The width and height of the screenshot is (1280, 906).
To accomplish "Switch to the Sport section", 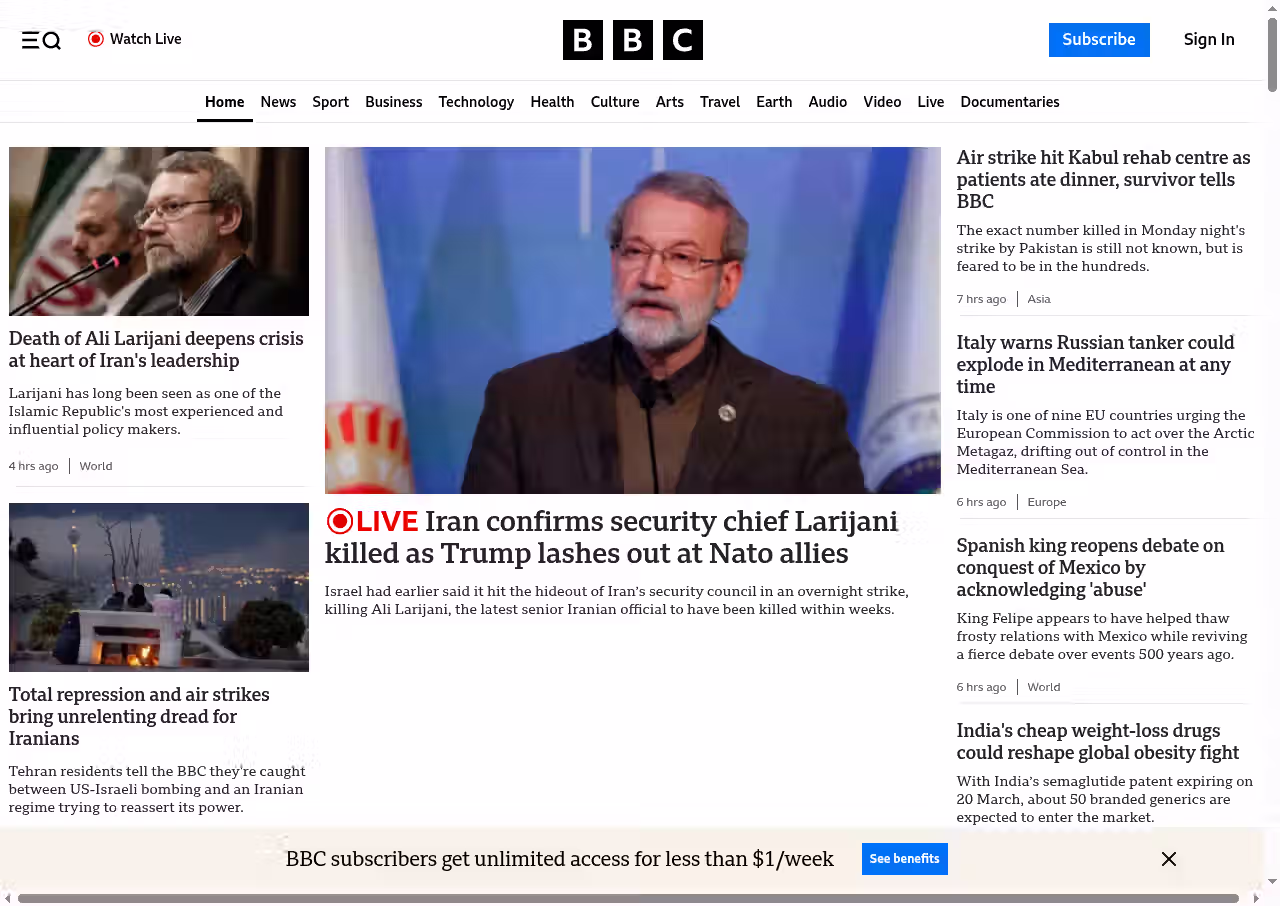I will pos(330,102).
